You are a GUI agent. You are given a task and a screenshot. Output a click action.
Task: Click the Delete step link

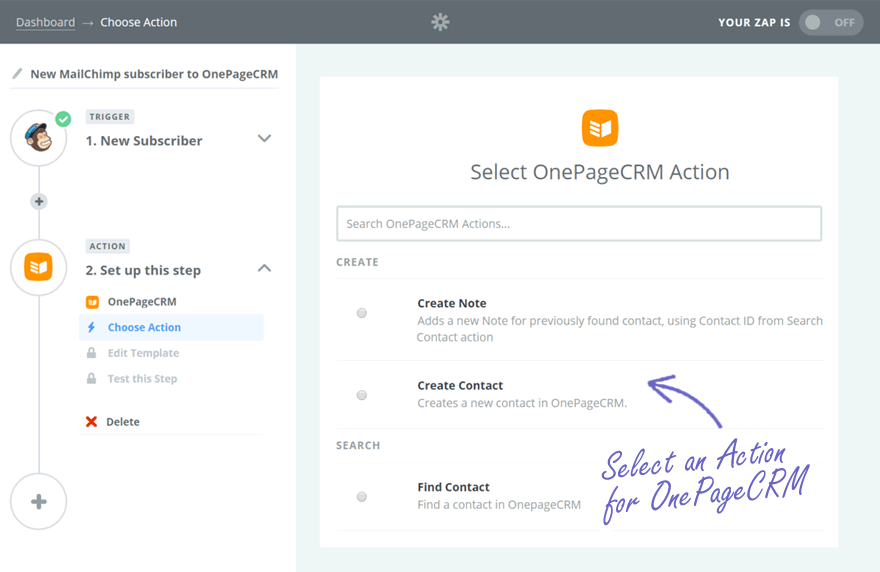click(123, 422)
